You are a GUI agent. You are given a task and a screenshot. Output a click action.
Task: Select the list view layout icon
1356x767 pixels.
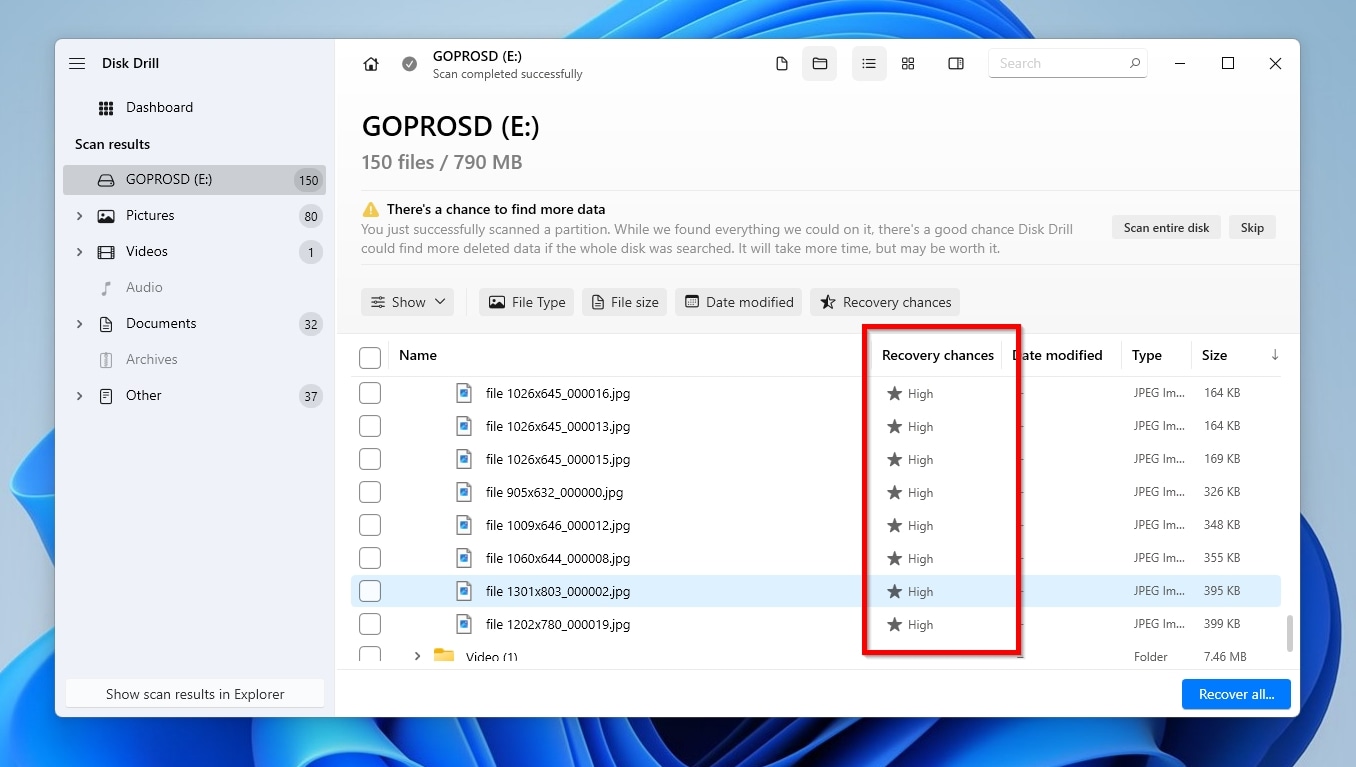[869, 64]
